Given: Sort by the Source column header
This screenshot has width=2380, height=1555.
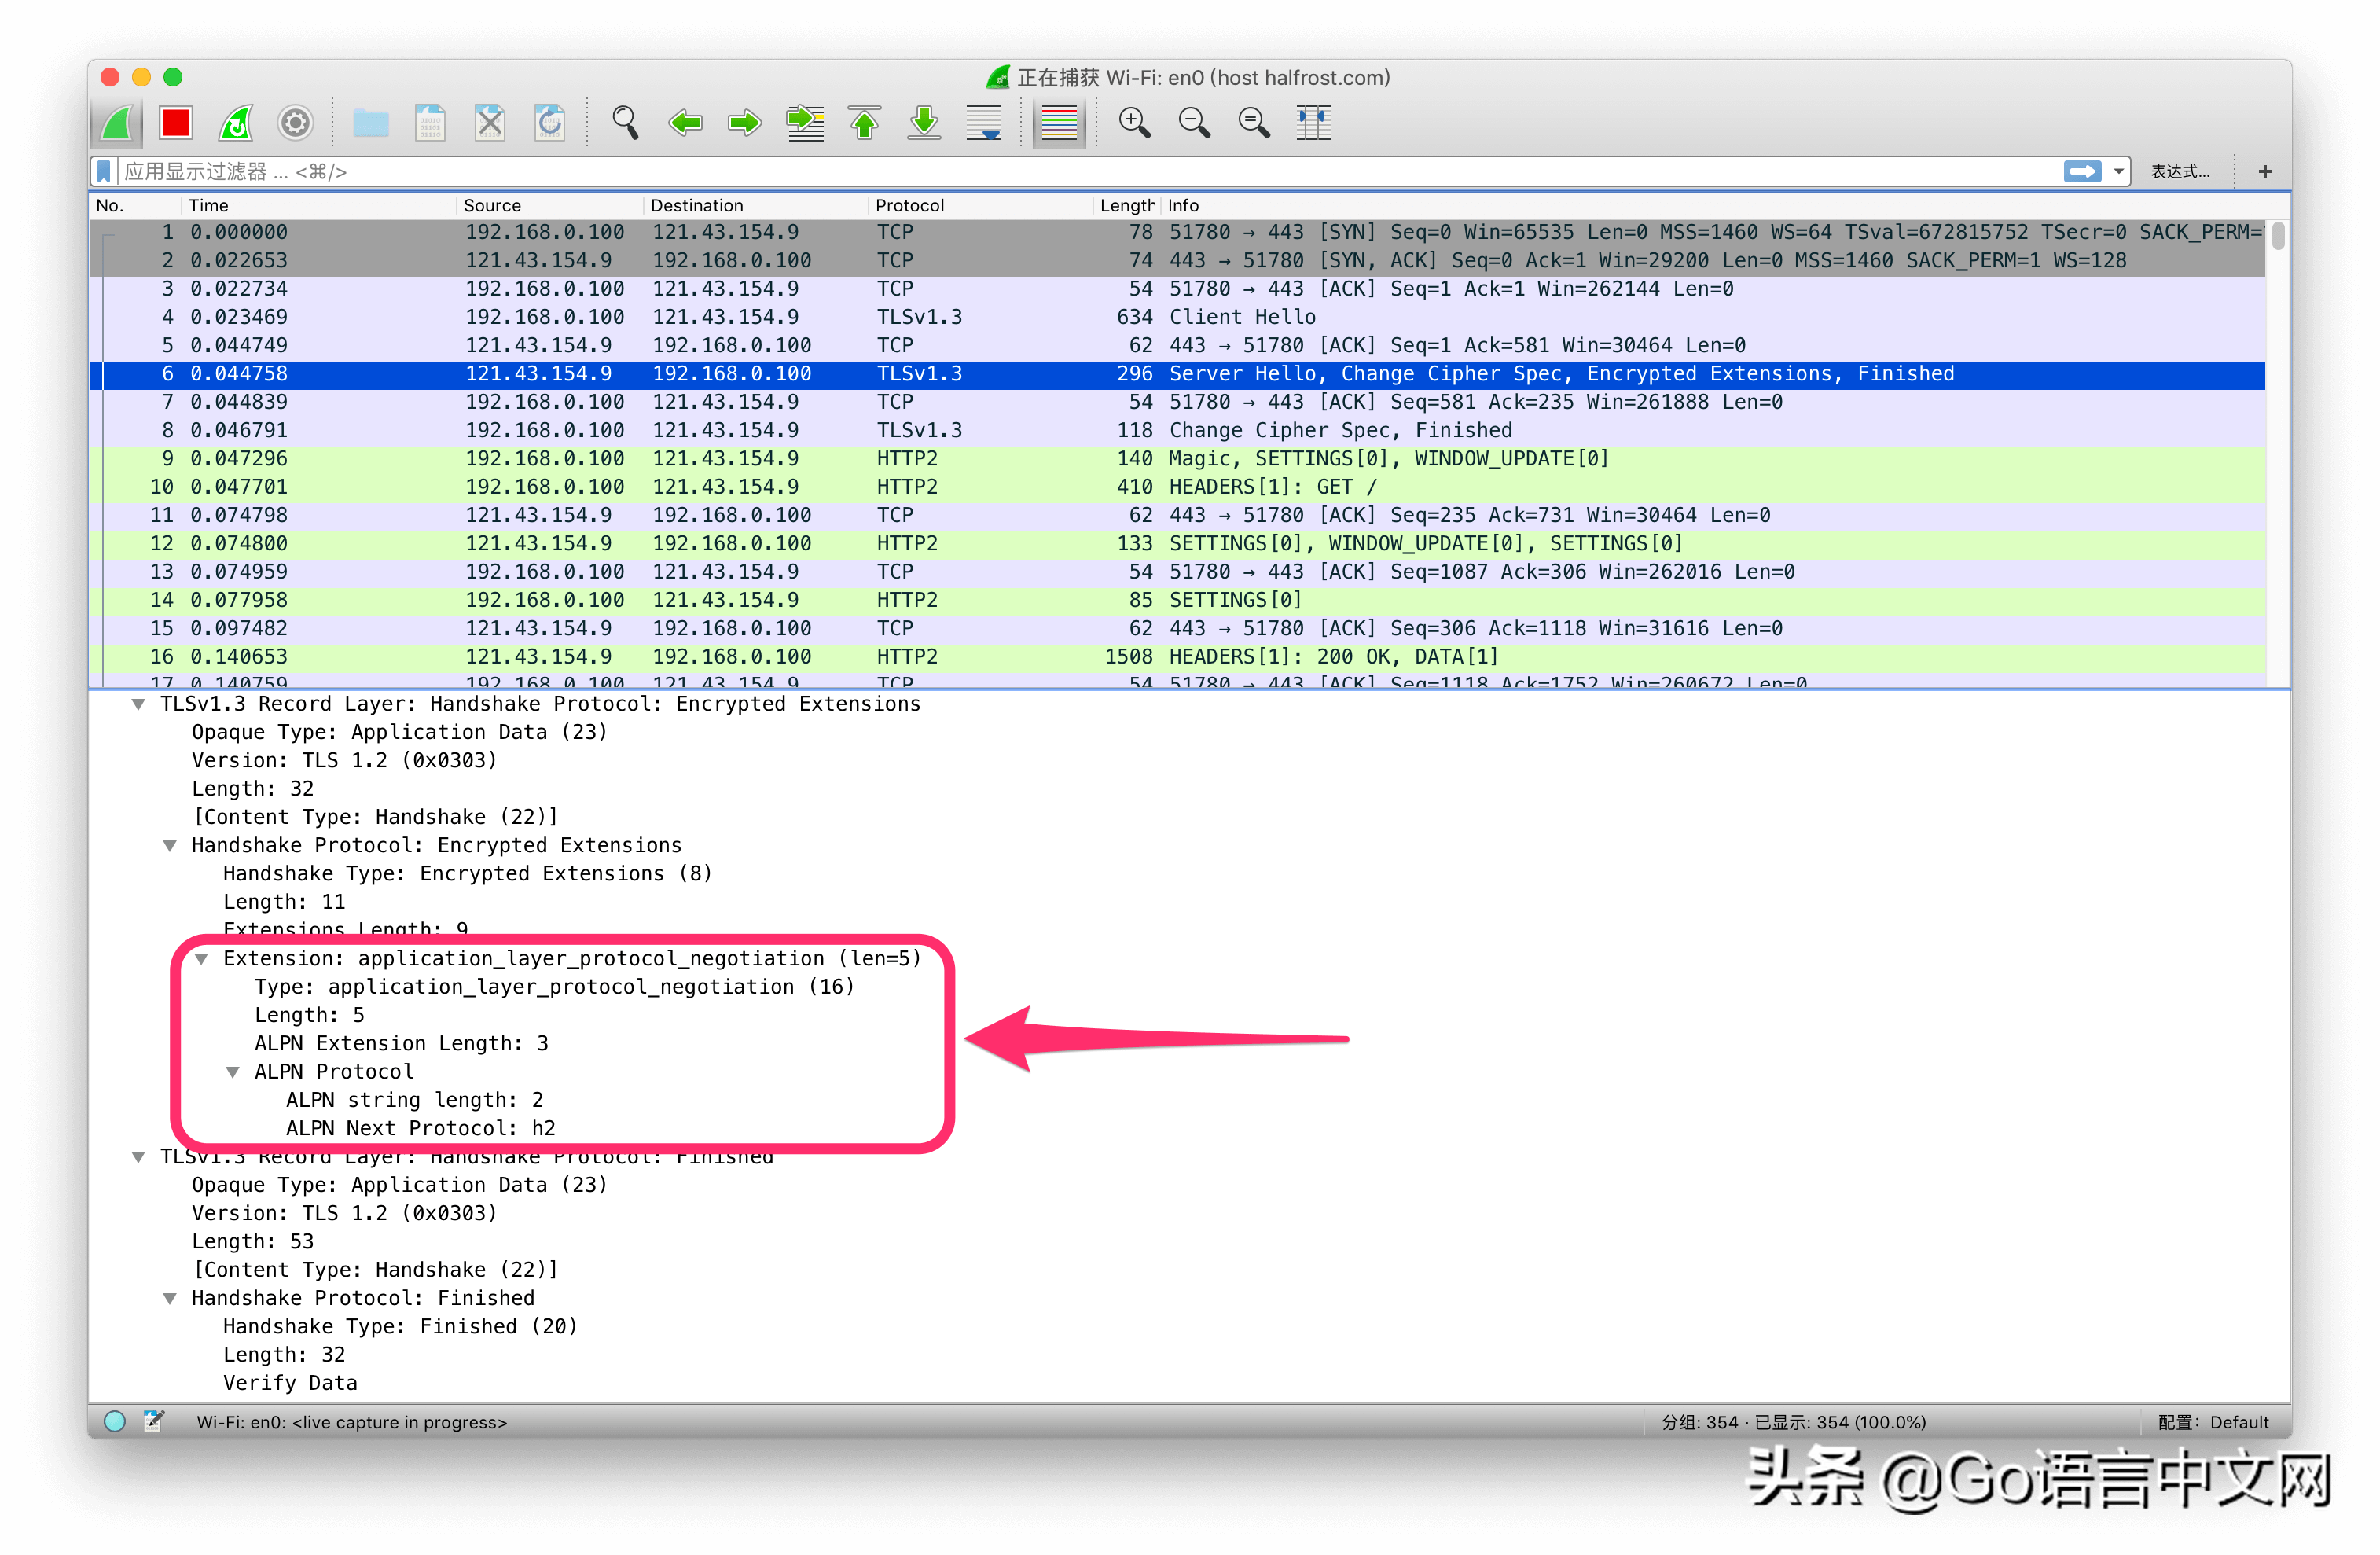Looking at the screenshot, I should pyautogui.click(x=492, y=205).
